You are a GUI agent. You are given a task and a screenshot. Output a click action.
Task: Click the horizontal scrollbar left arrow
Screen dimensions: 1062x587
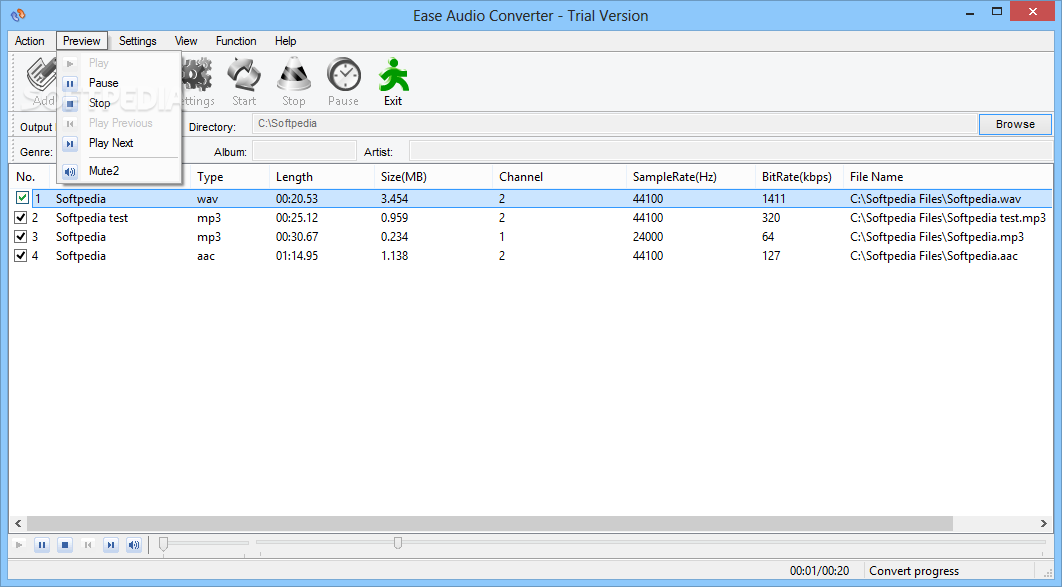[x=18, y=523]
